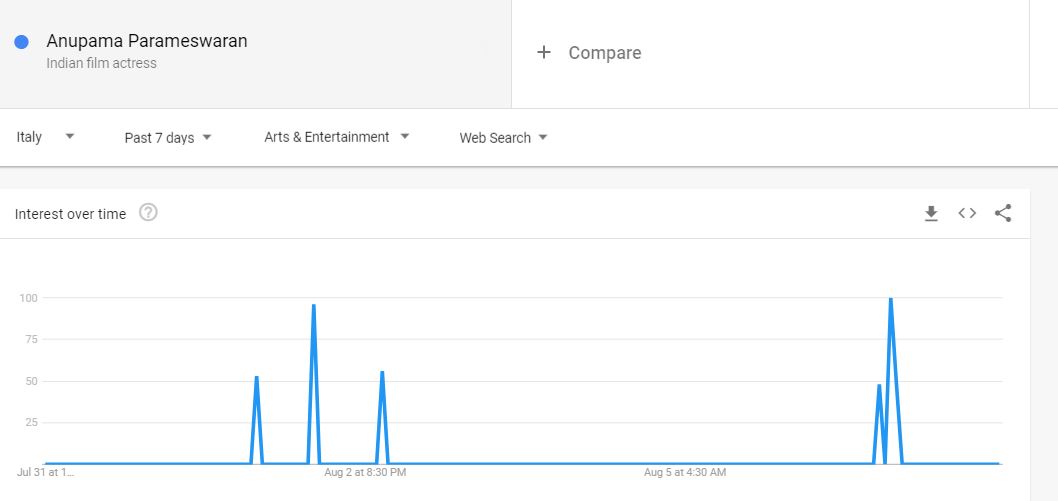This screenshot has height=501, width=1058.
Task: Download the chart data as CSV
Action: coord(931,213)
